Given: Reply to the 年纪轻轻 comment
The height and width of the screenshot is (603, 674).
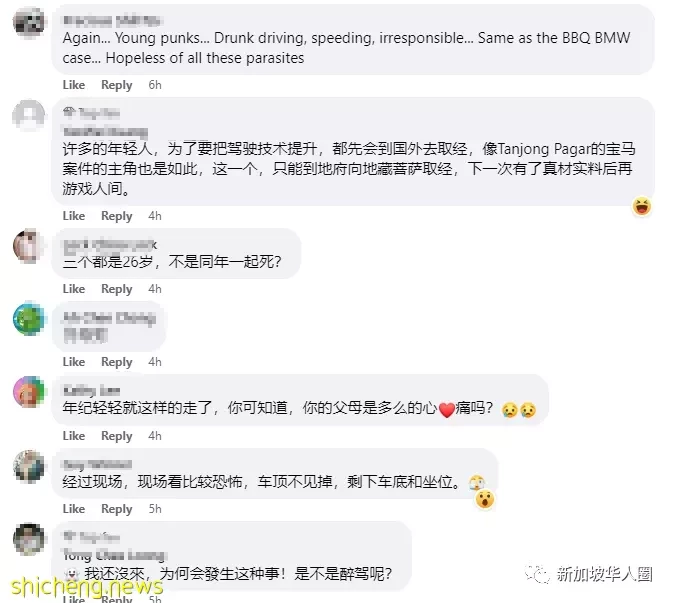Looking at the screenshot, I should (x=116, y=436).
